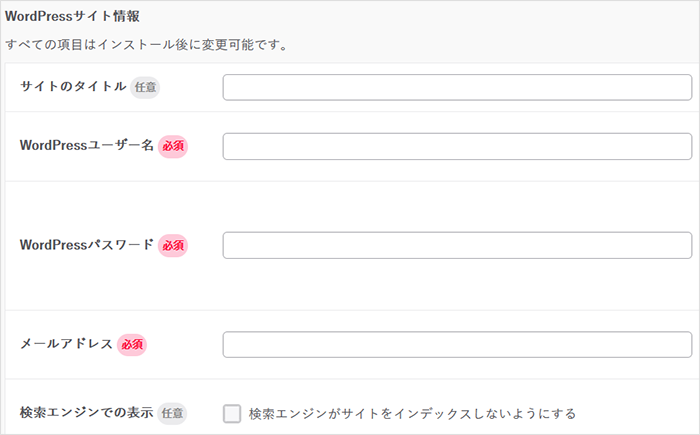Click the WordPressパスワード input field
Image resolution: width=700 pixels, height=435 pixels.
tap(457, 245)
